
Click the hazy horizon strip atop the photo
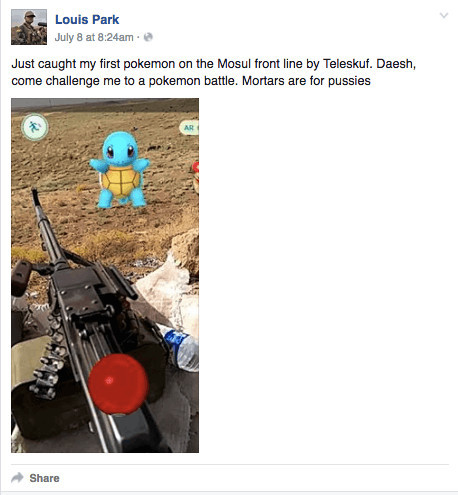[x=105, y=103]
